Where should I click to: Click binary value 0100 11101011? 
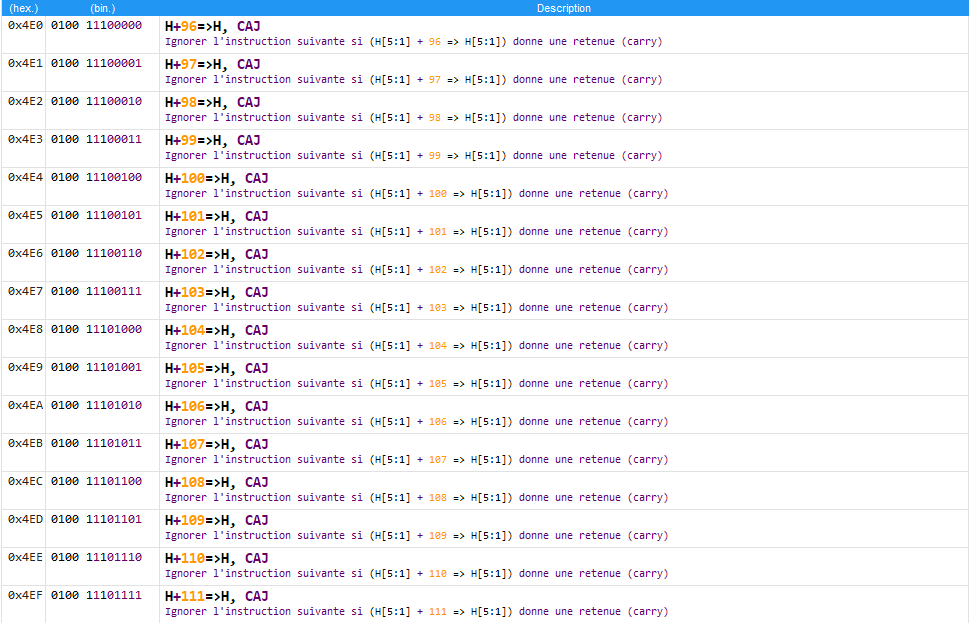(96, 443)
